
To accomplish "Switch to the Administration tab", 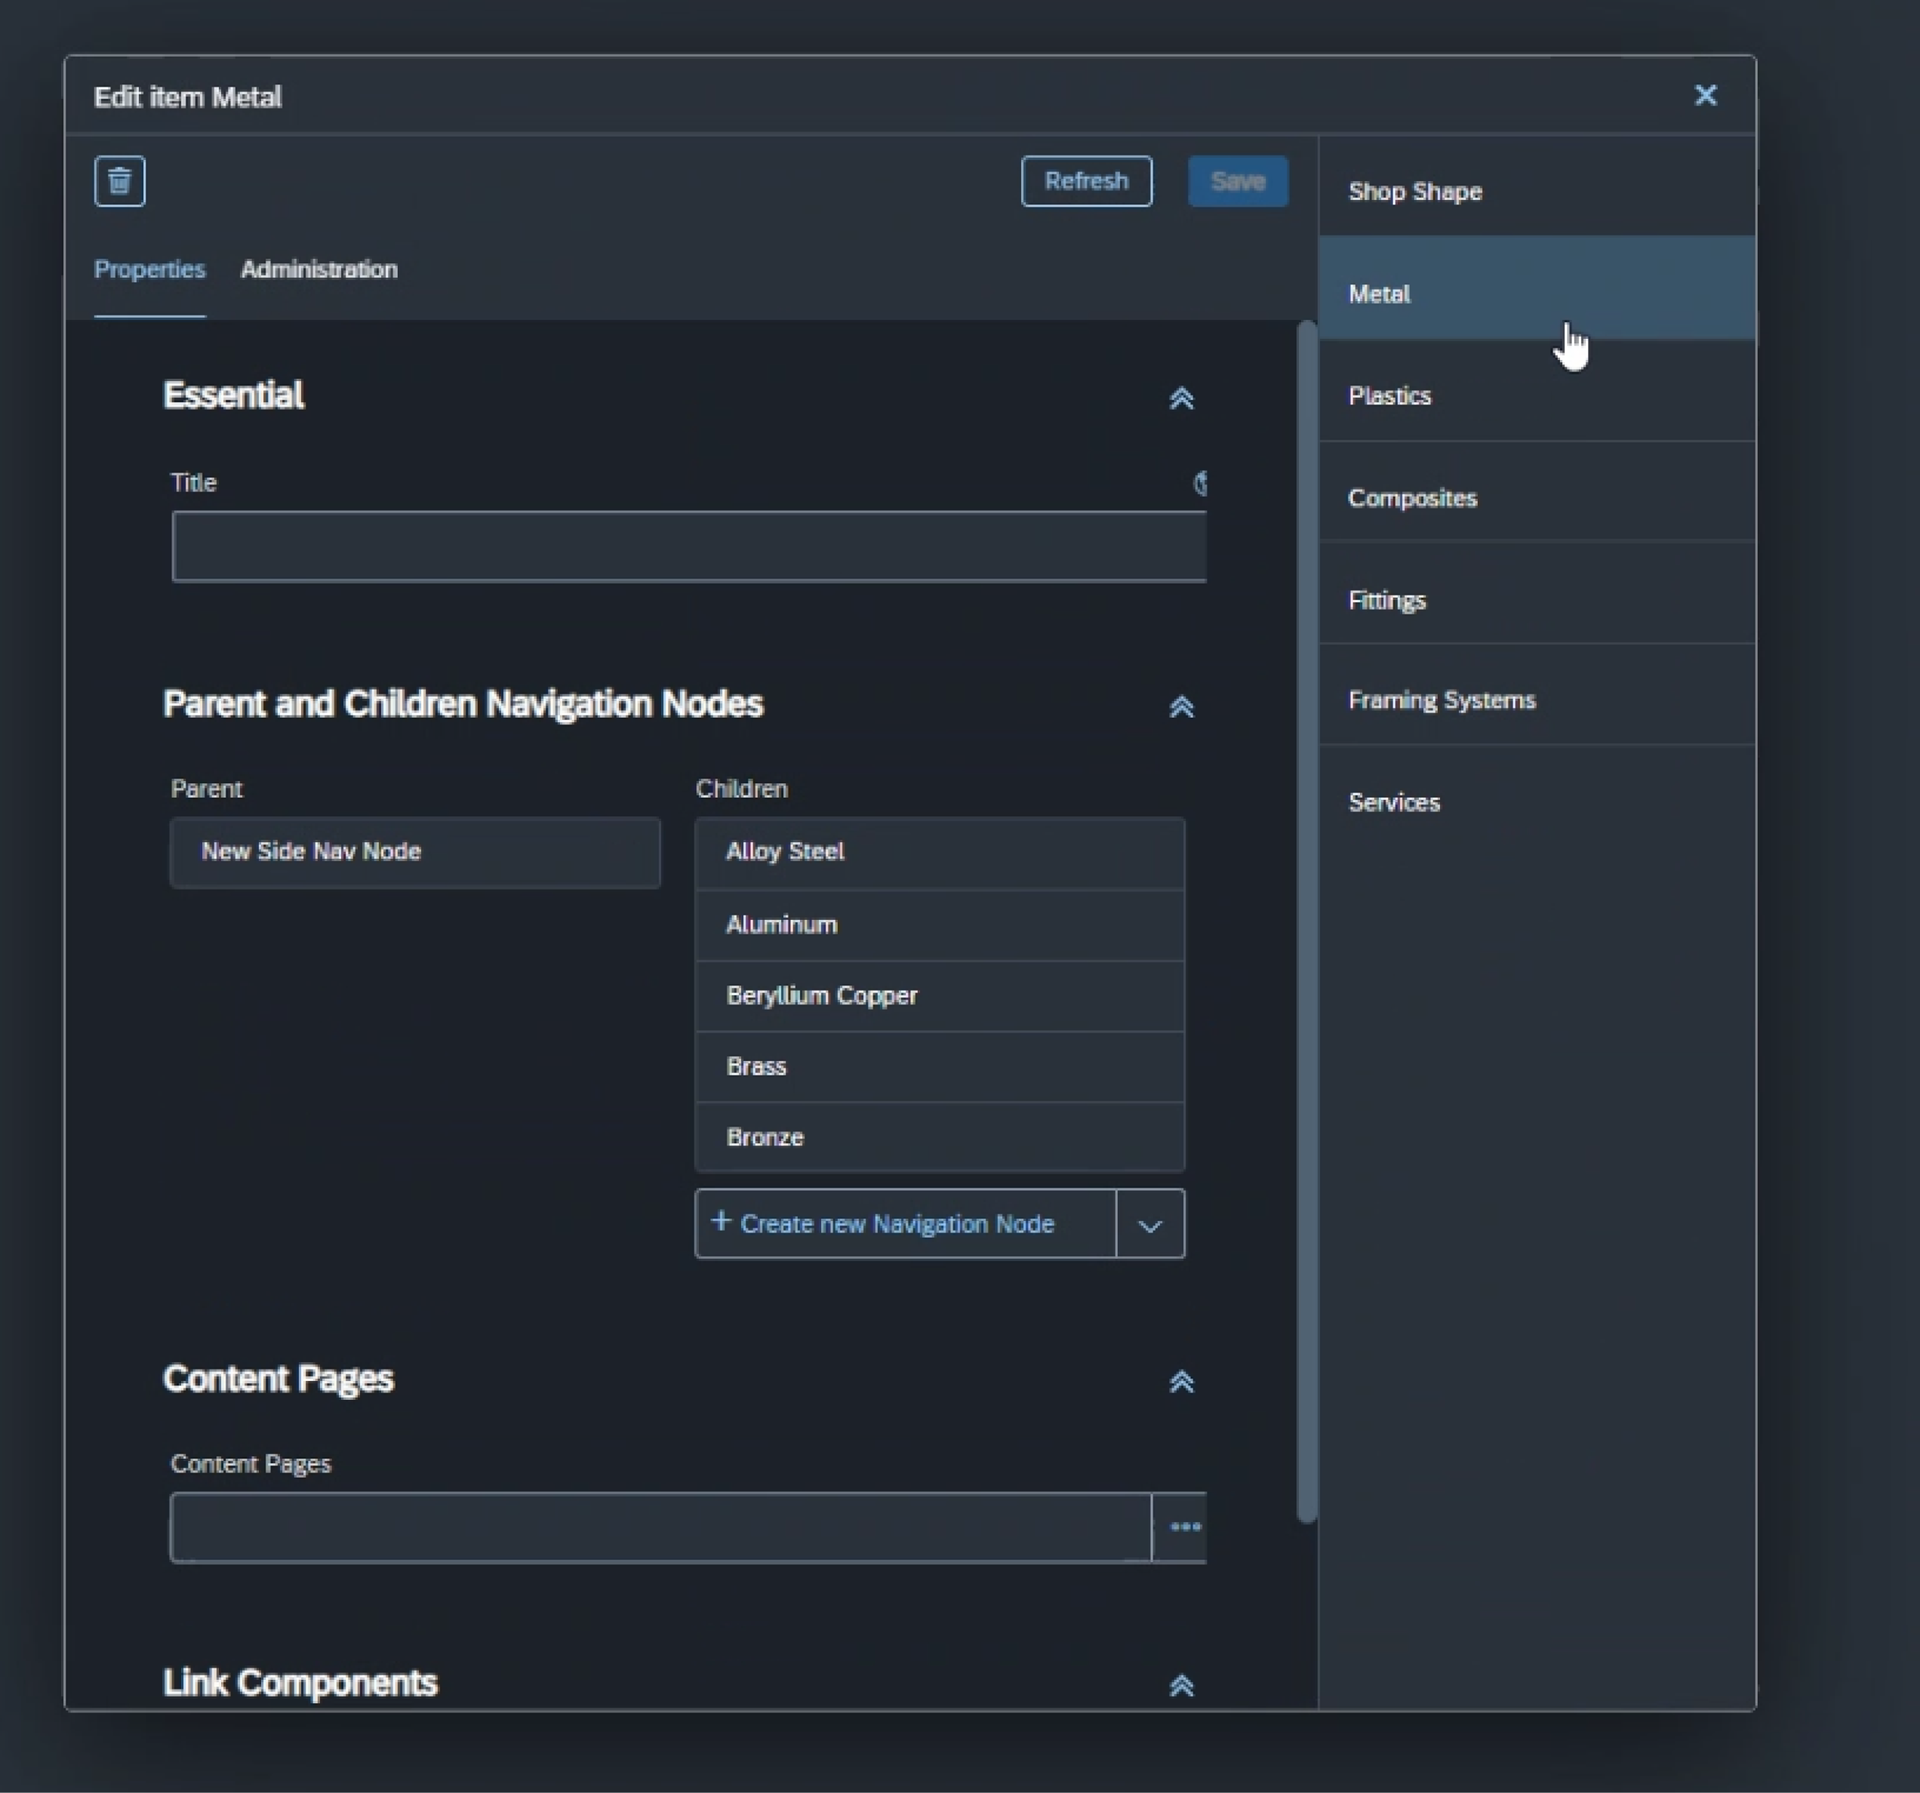I will pyautogui.click(x=319, y=269).
